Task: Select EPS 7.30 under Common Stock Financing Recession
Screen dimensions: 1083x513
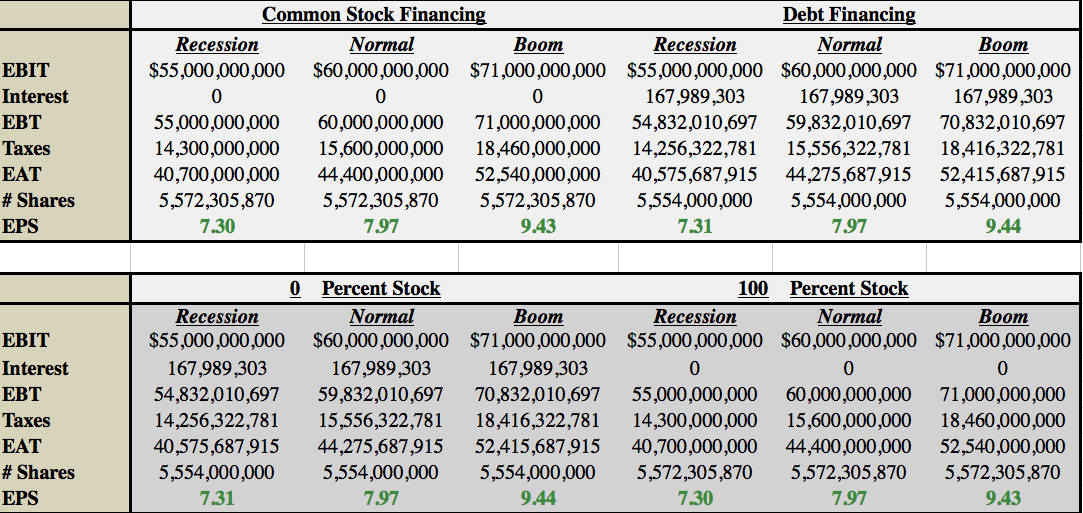Action: click(x=217, y=226)
